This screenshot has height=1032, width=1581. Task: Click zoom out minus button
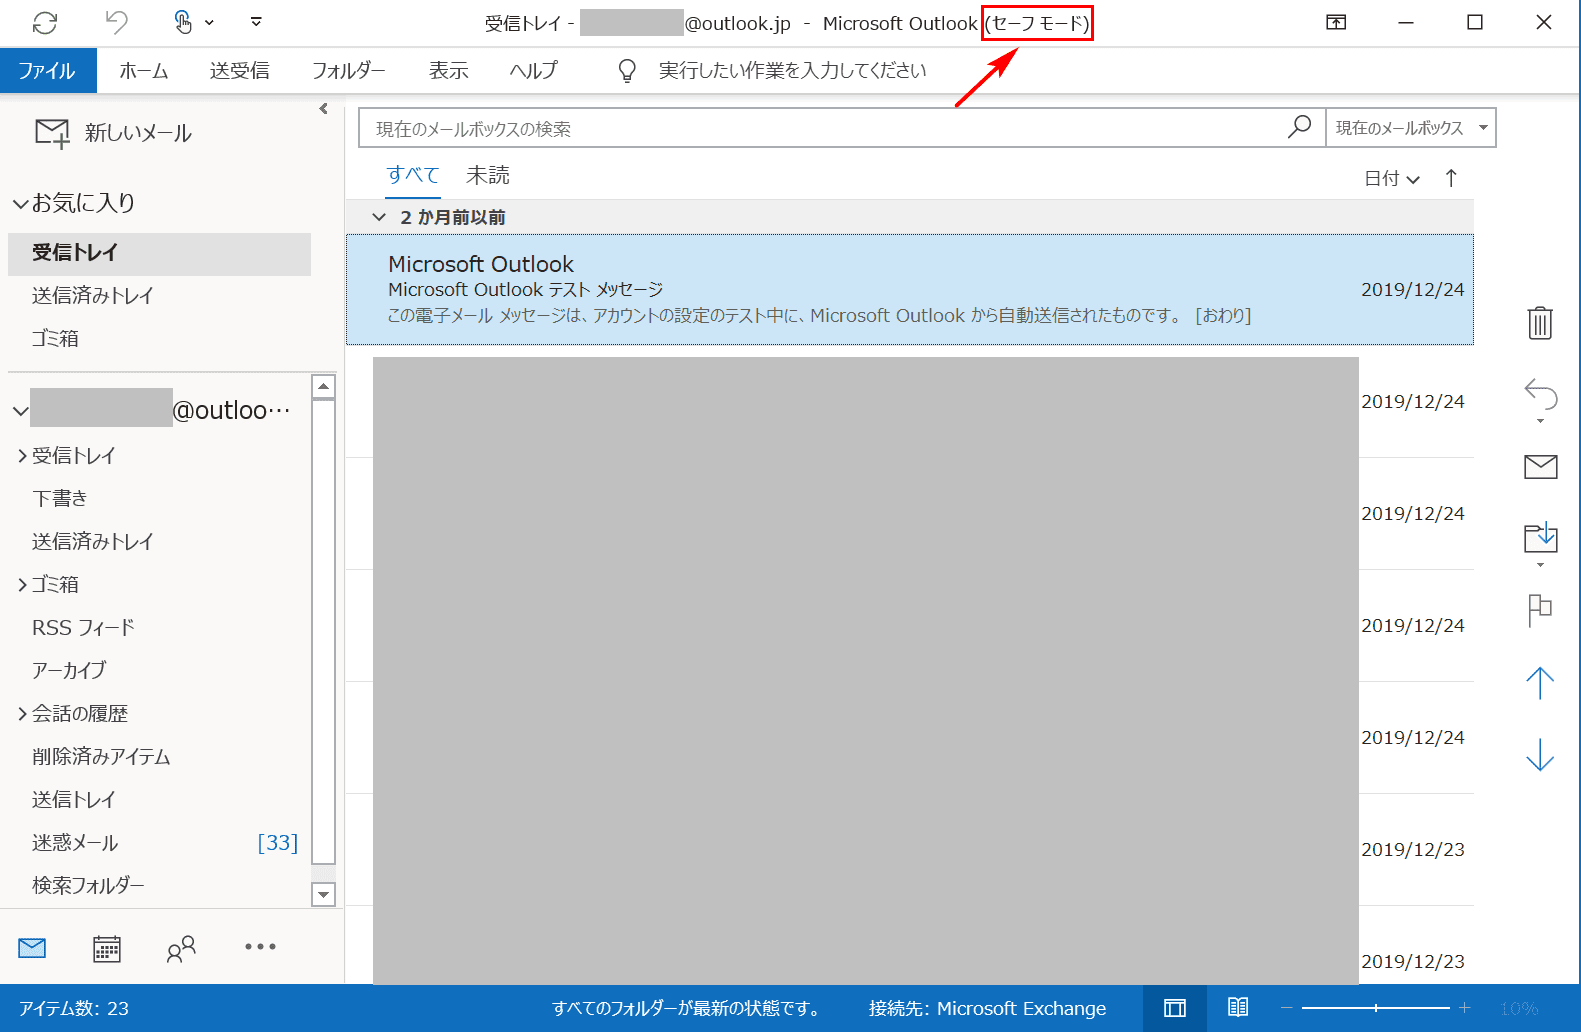point(1287,1008)
